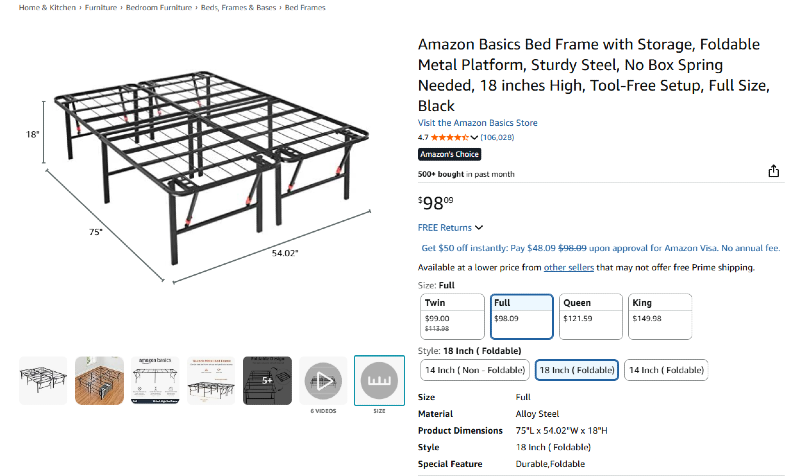
Task: Open the 5+ more images thumbnail
Action: 267,381
